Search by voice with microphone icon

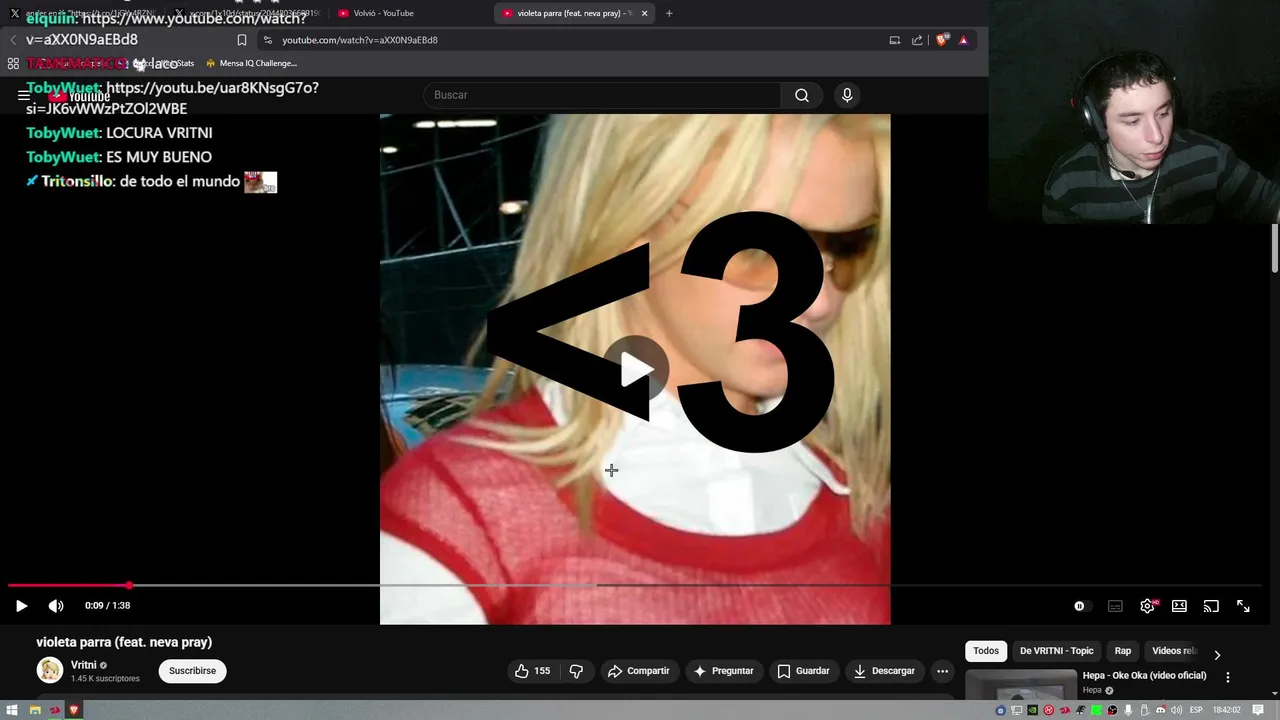(x=847, y=95)
